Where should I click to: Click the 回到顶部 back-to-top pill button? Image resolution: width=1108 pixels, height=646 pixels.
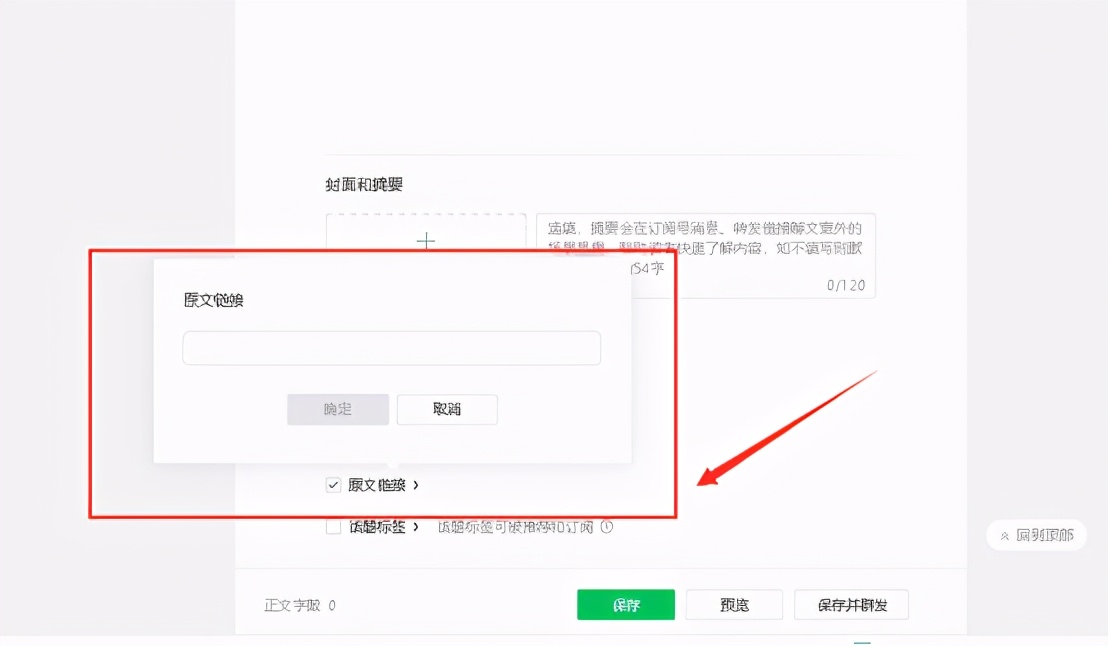[x=1036, y=535]
